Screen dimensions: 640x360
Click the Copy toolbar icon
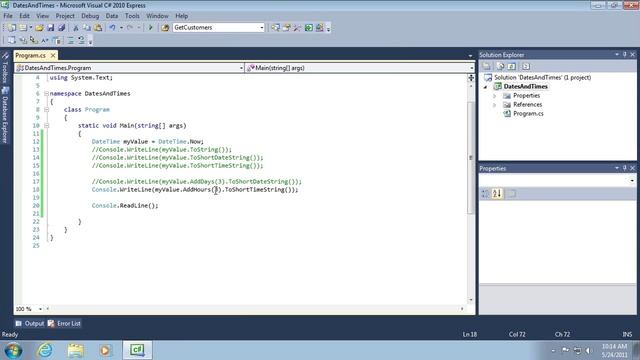pyautogui.click(x=87, y=28)
